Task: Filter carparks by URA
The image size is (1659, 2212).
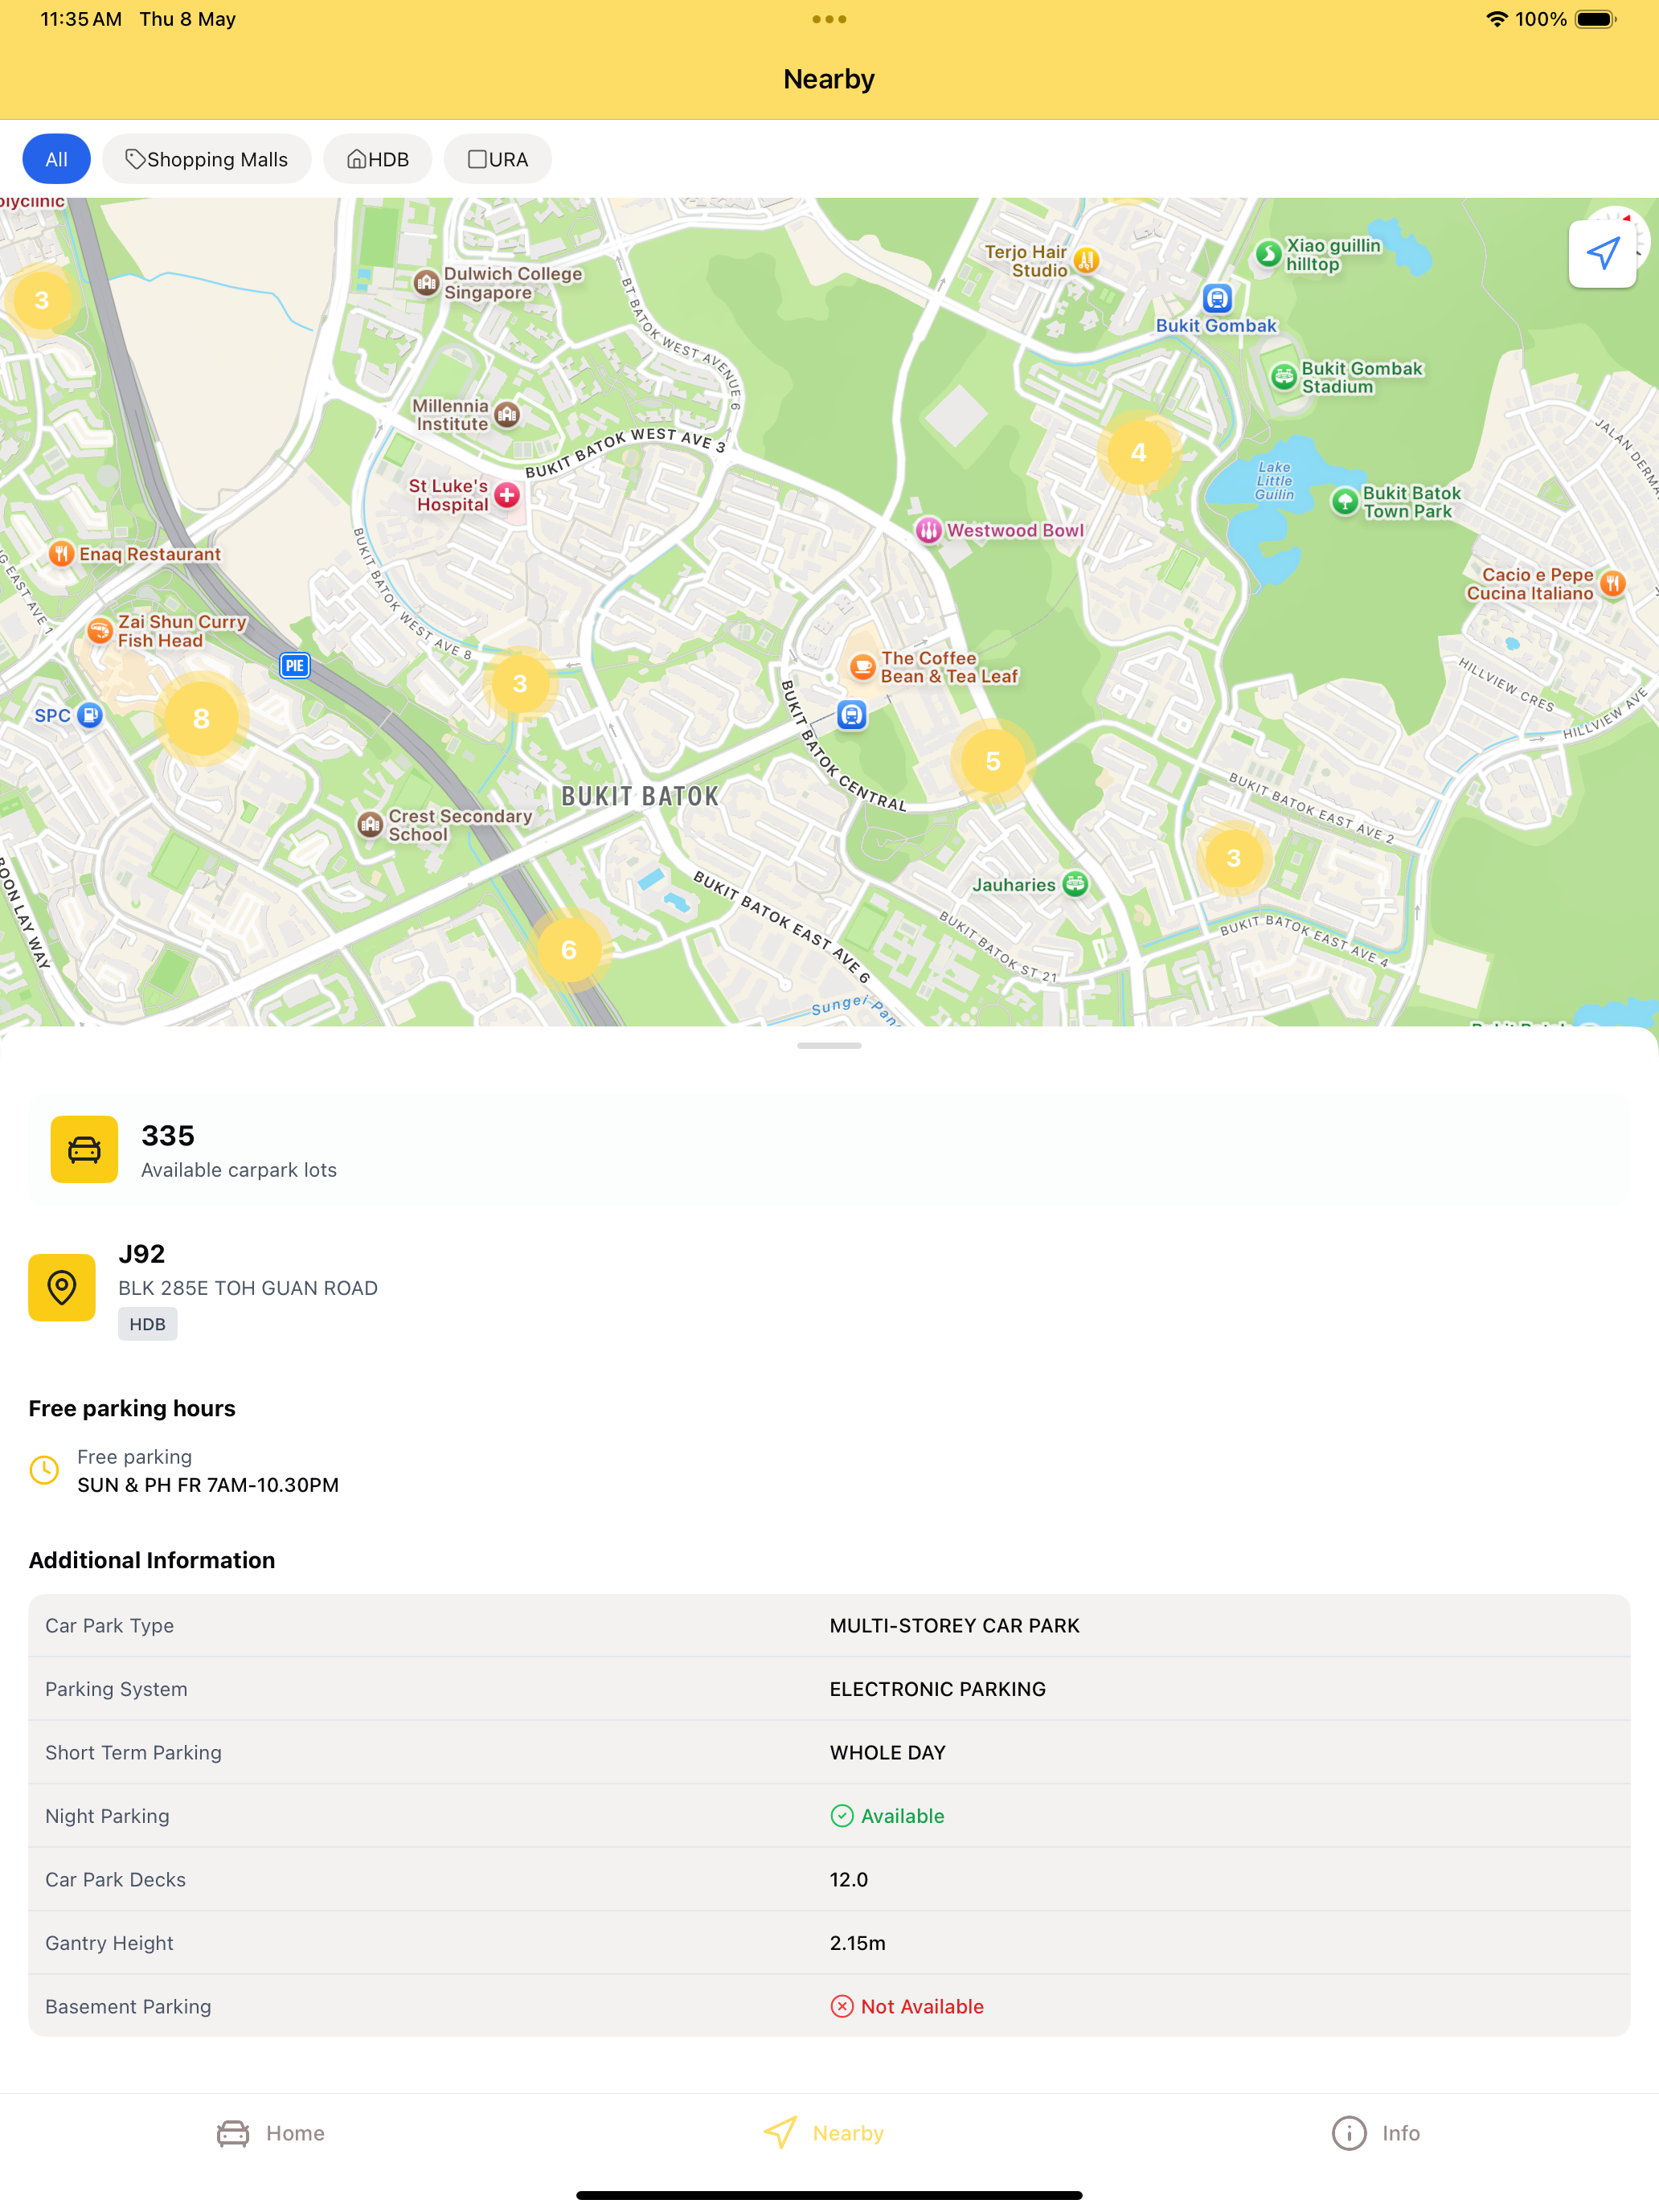Action: click(498, 159)
